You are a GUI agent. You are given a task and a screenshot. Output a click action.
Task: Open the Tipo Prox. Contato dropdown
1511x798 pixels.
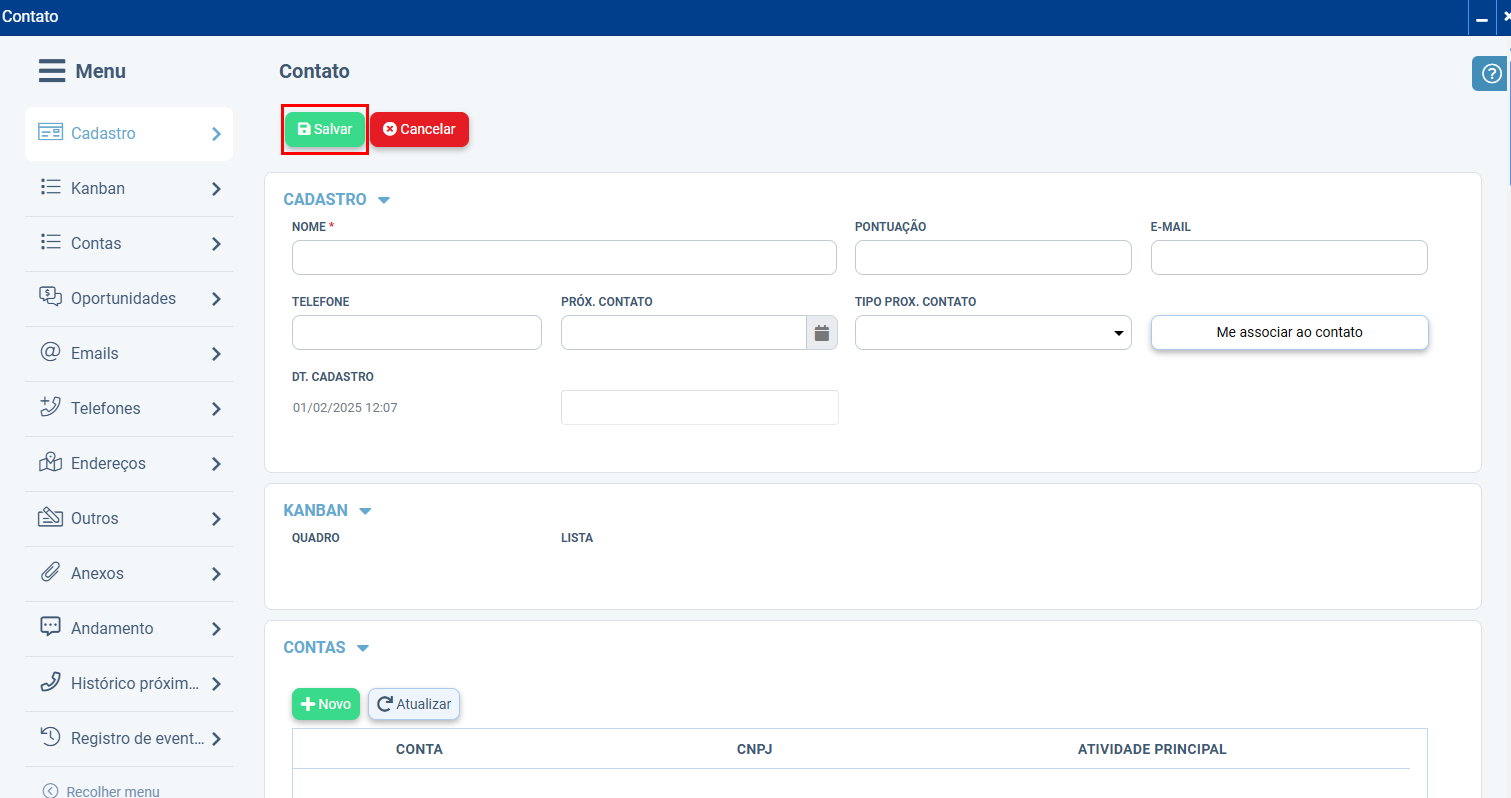pos(993,333)
